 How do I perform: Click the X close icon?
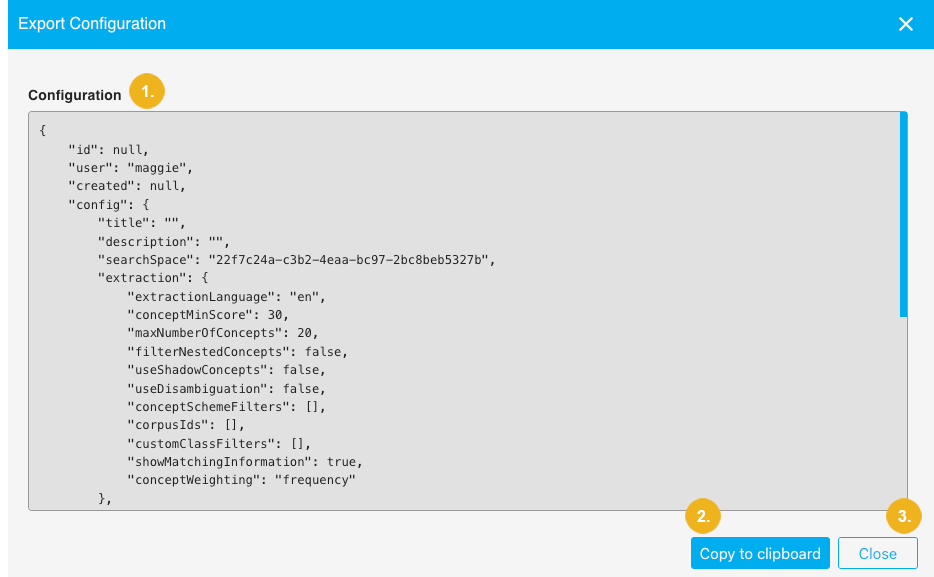(905, 23)
